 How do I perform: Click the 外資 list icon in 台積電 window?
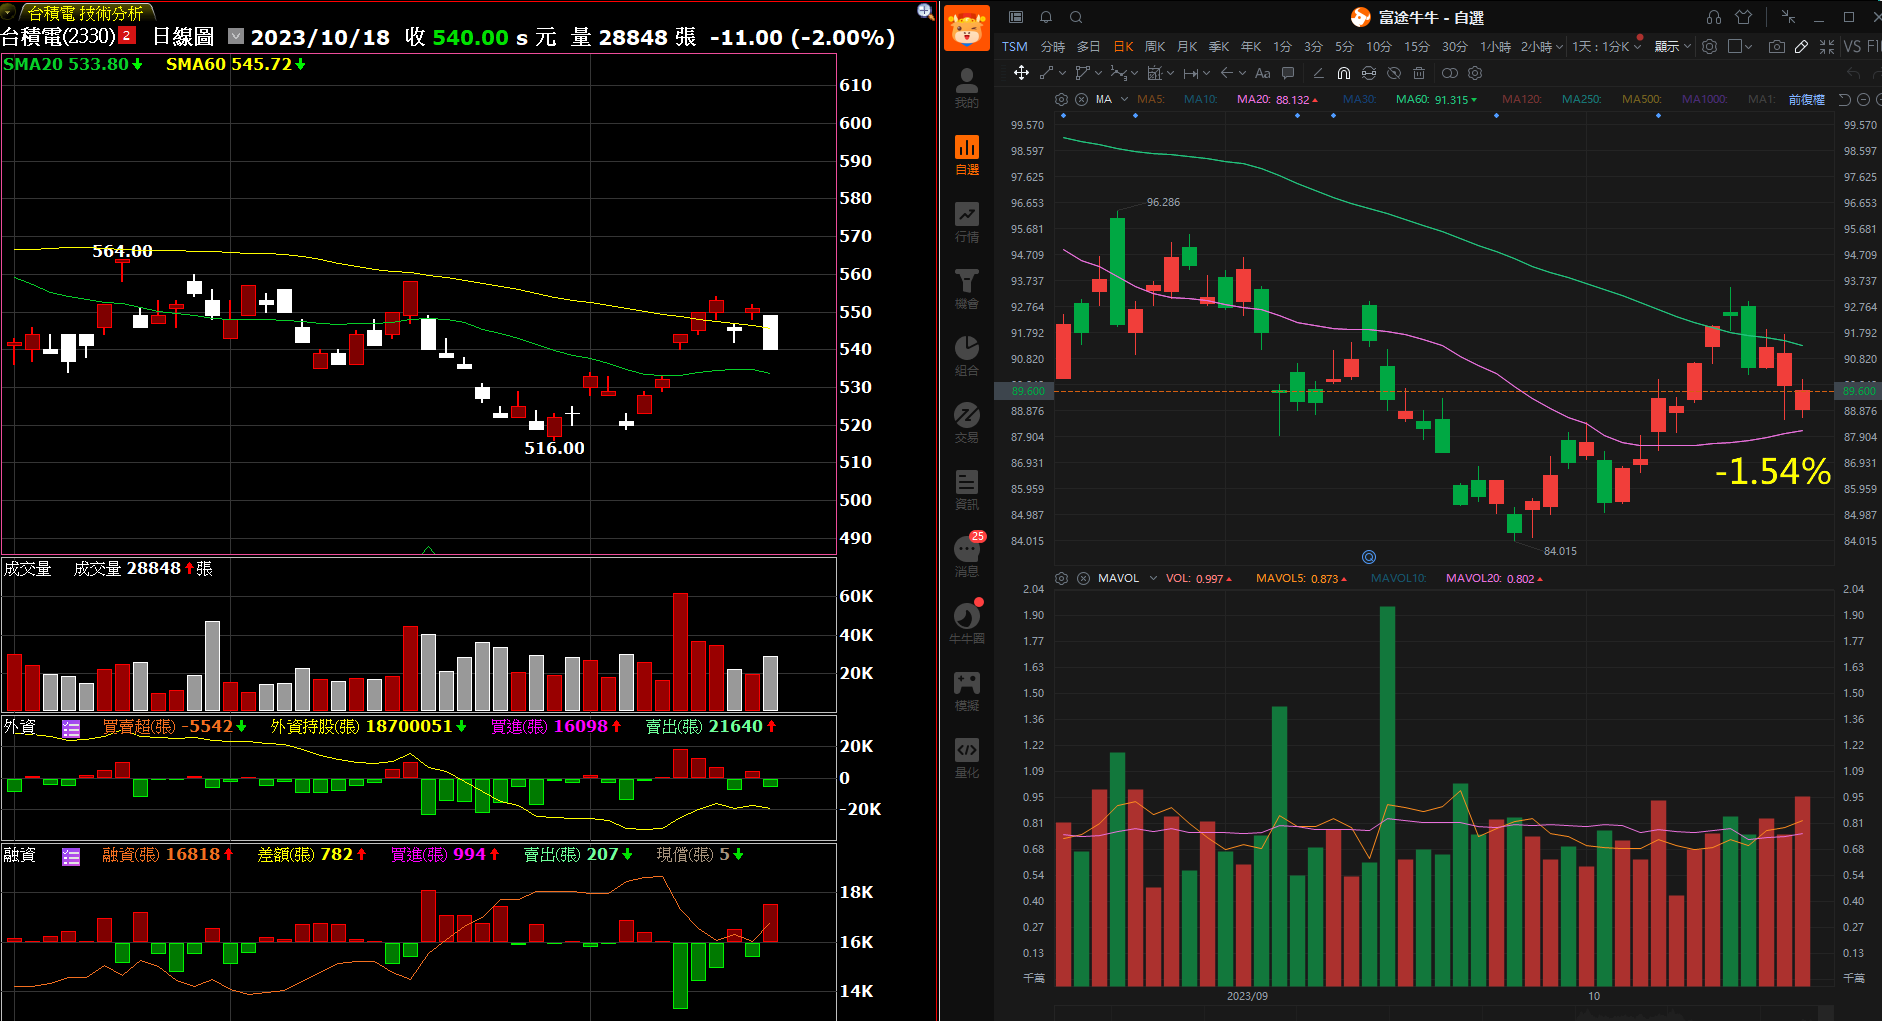(71, 729)
